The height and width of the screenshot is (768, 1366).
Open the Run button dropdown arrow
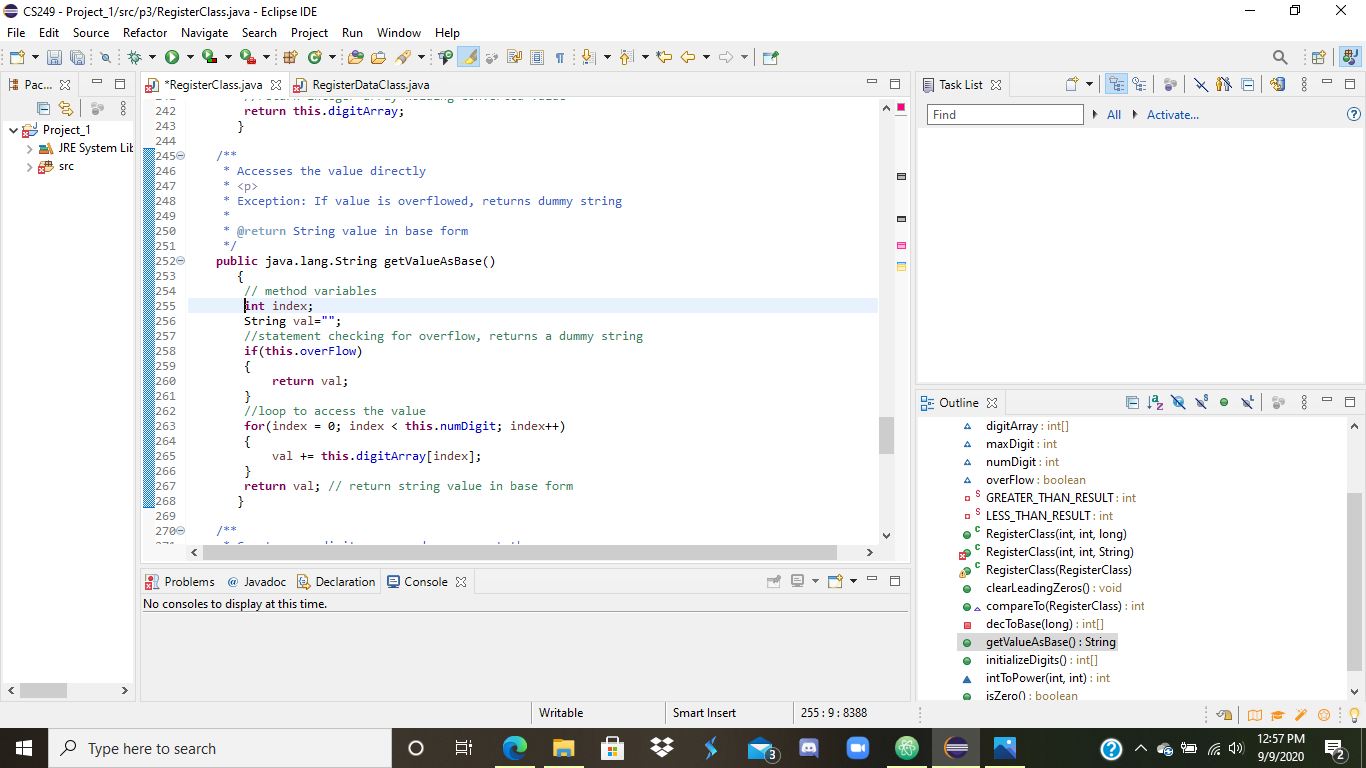pyautogui.click(x=189, y=58)
